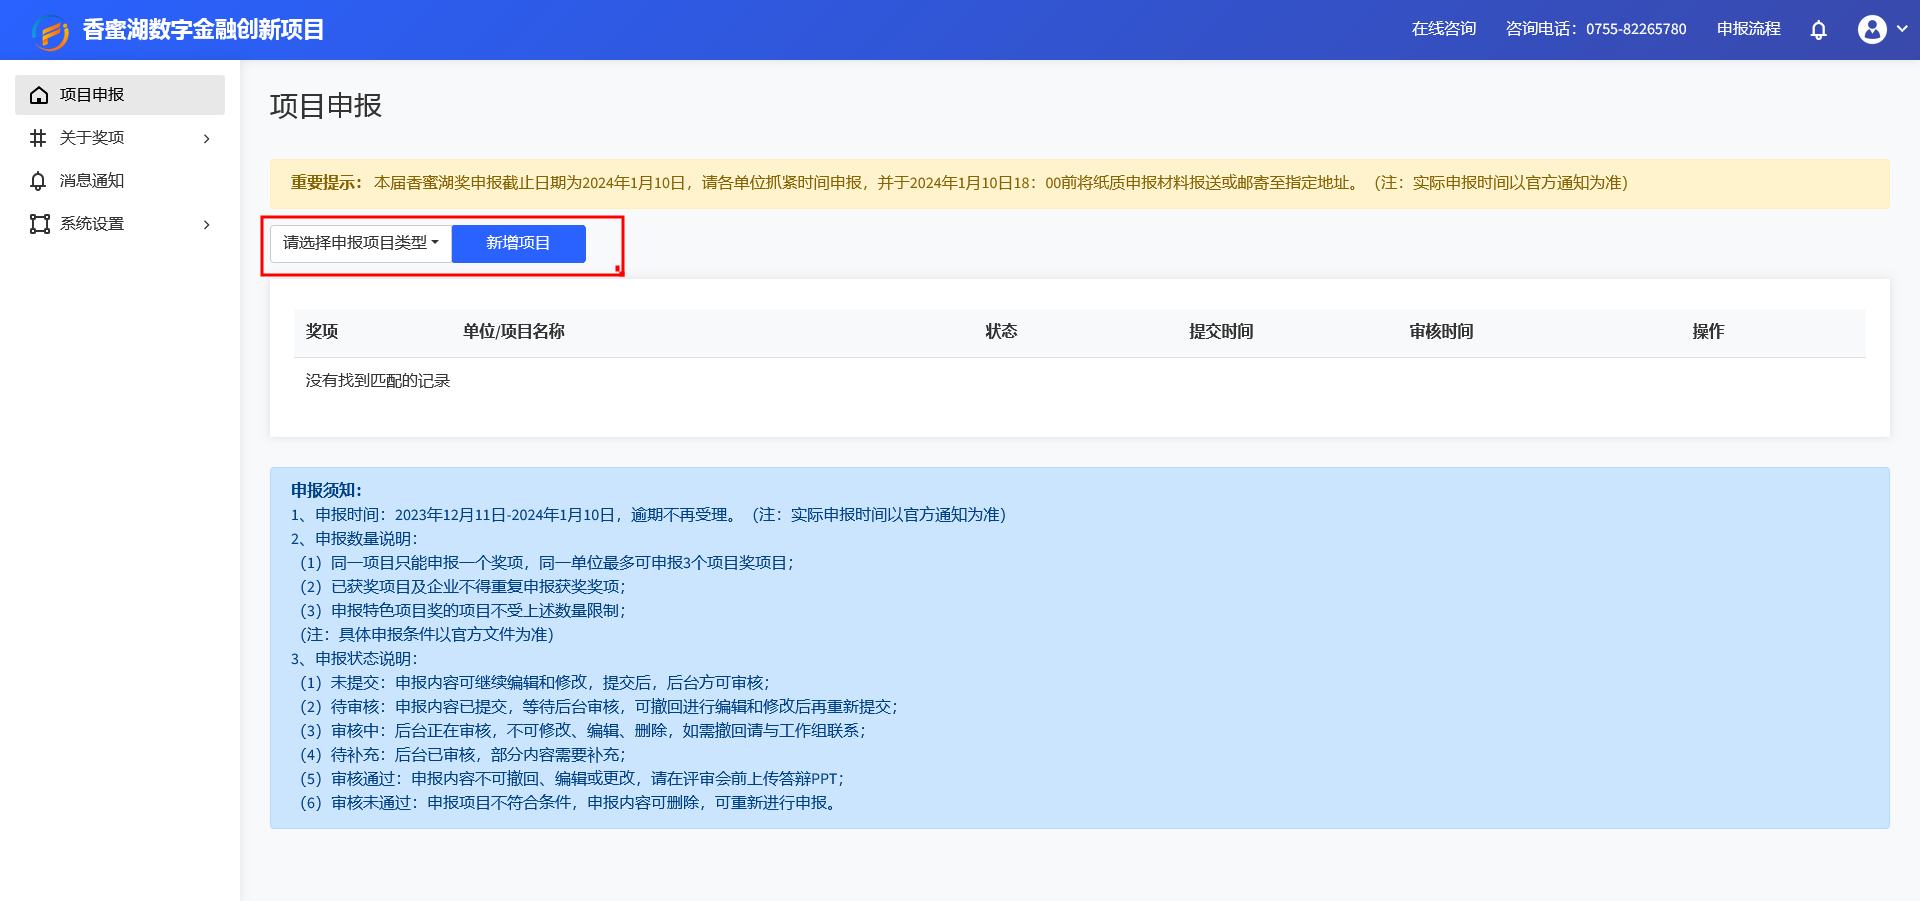This screenshot has width=1920, height=901.
Task: Click the 新增项目 button
Action: [518, 243]
